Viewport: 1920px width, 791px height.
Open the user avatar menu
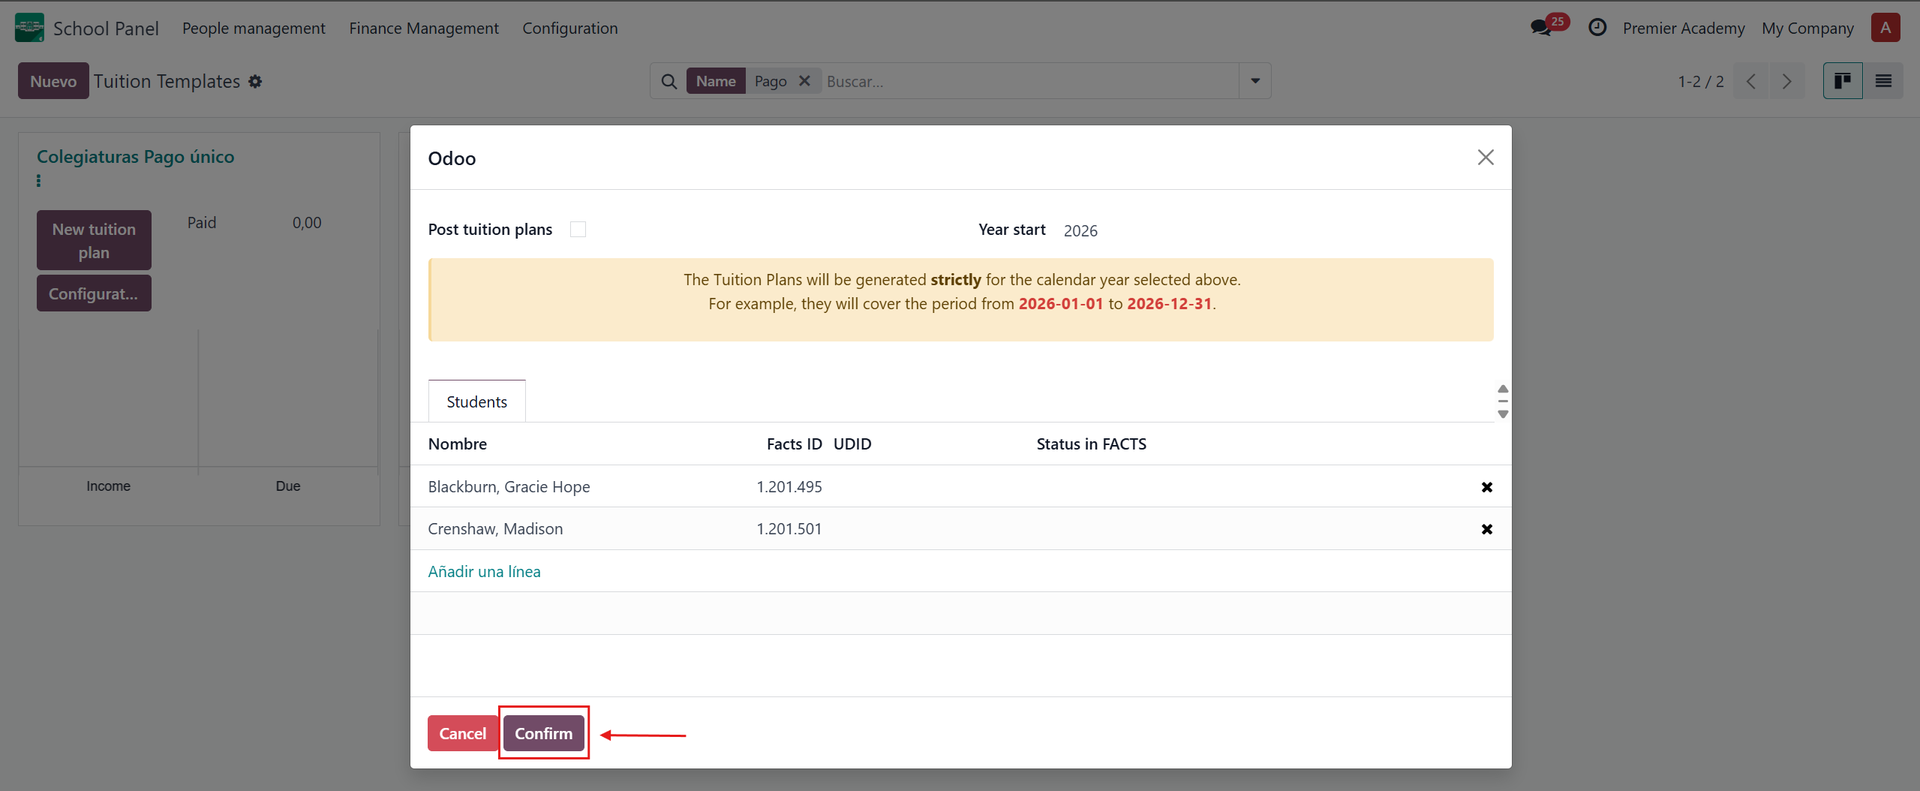[1885, 28]
